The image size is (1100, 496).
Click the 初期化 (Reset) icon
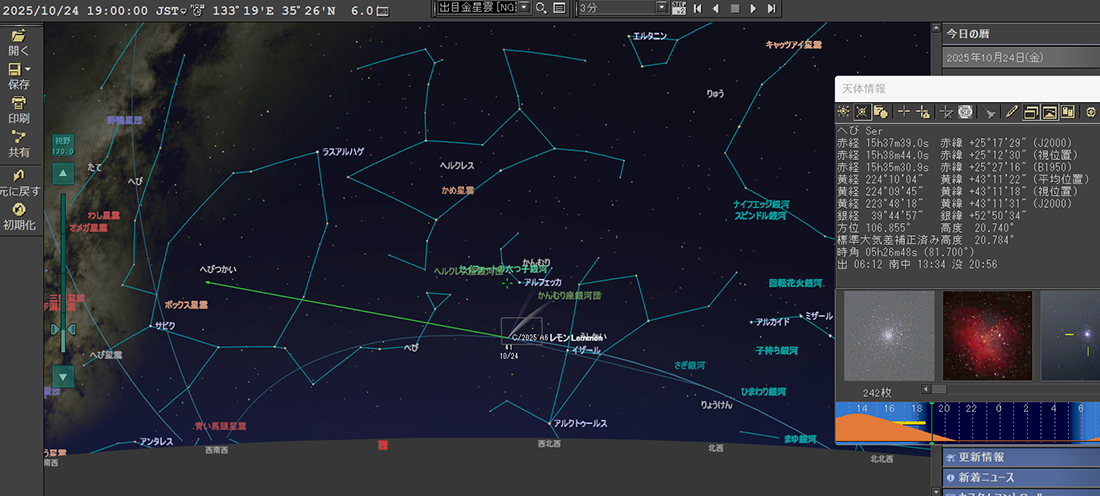[x=18, y=210]
